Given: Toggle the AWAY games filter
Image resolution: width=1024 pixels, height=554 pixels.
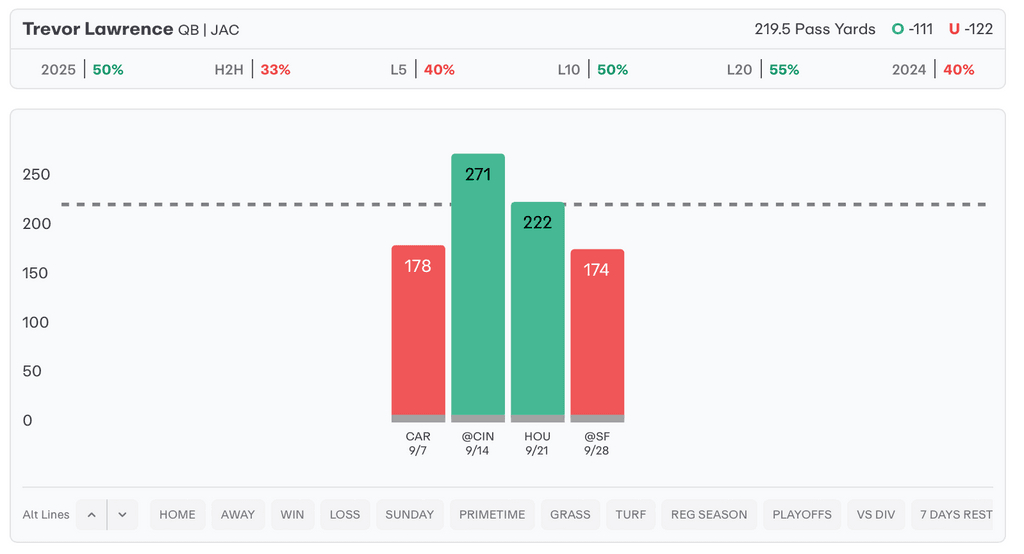Looking at the screenshot, I should (238, 515).
